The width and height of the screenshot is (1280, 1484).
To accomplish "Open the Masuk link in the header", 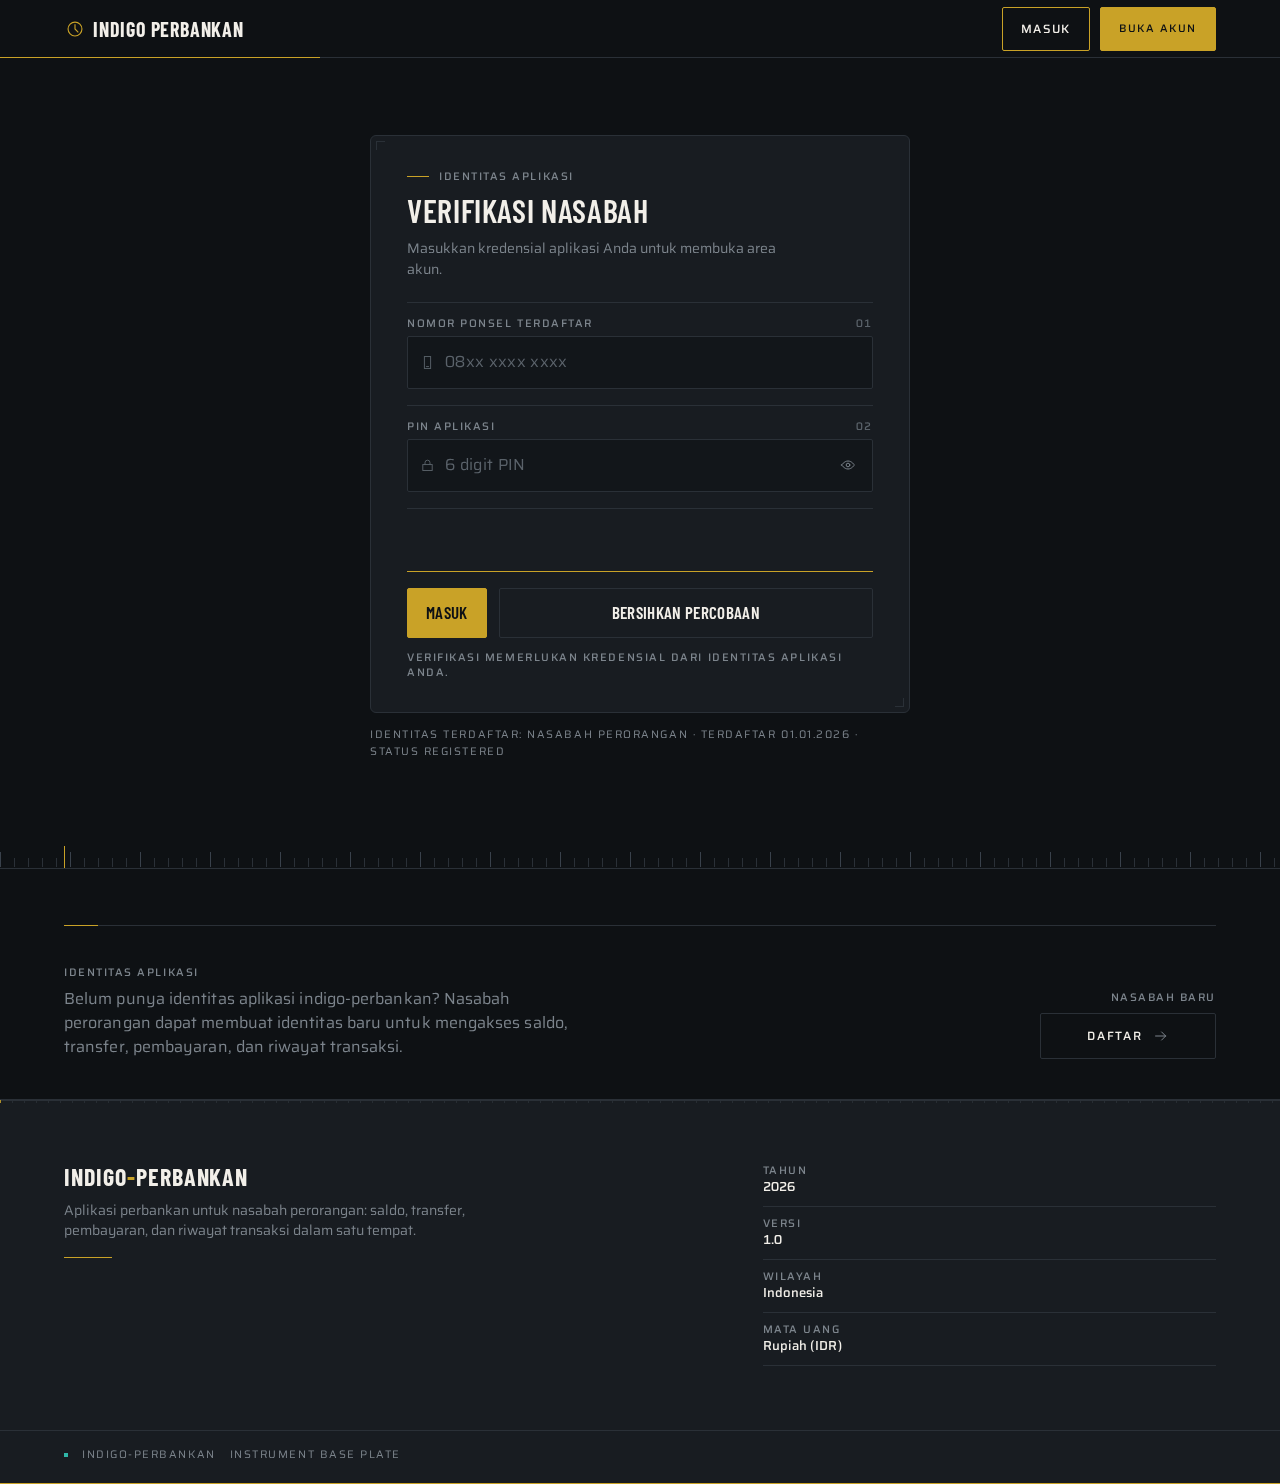I will [x=1046, y=29].
